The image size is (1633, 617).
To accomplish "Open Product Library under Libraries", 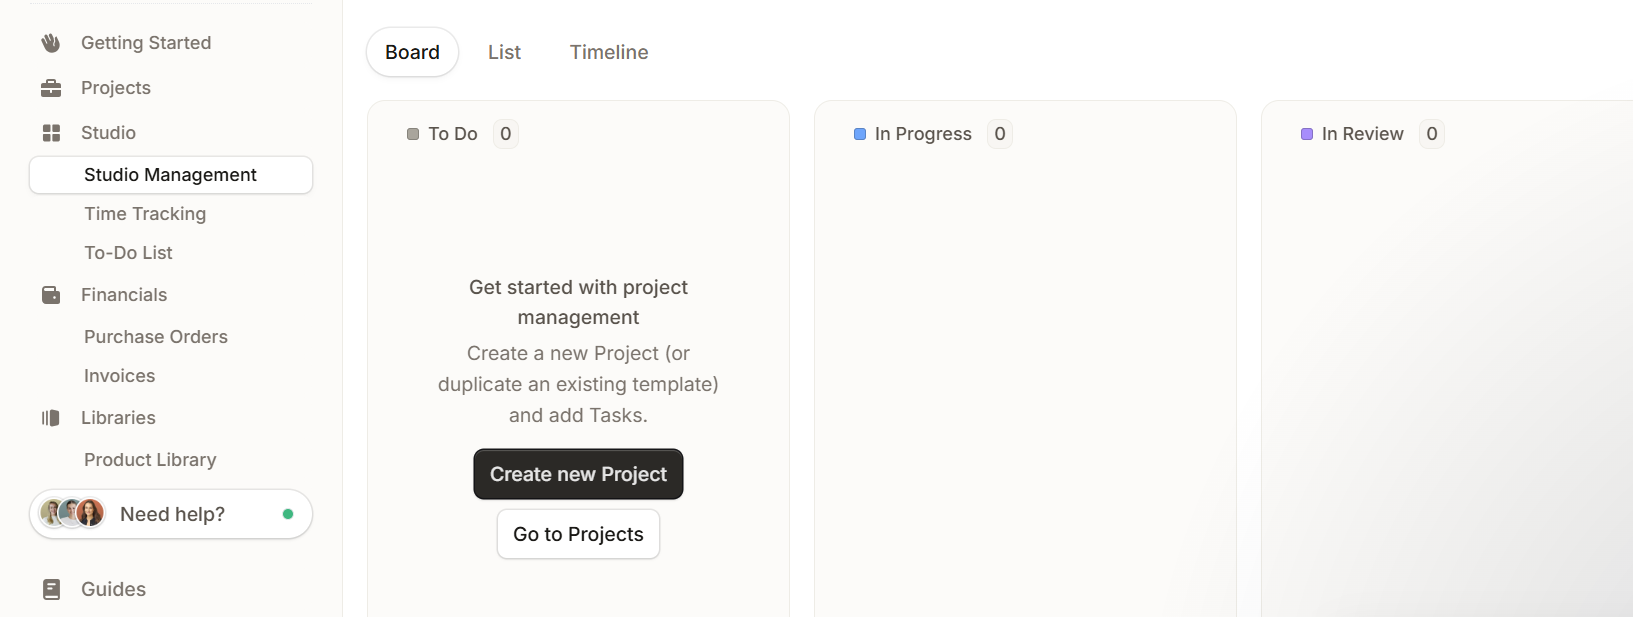I will pos(150,460).
